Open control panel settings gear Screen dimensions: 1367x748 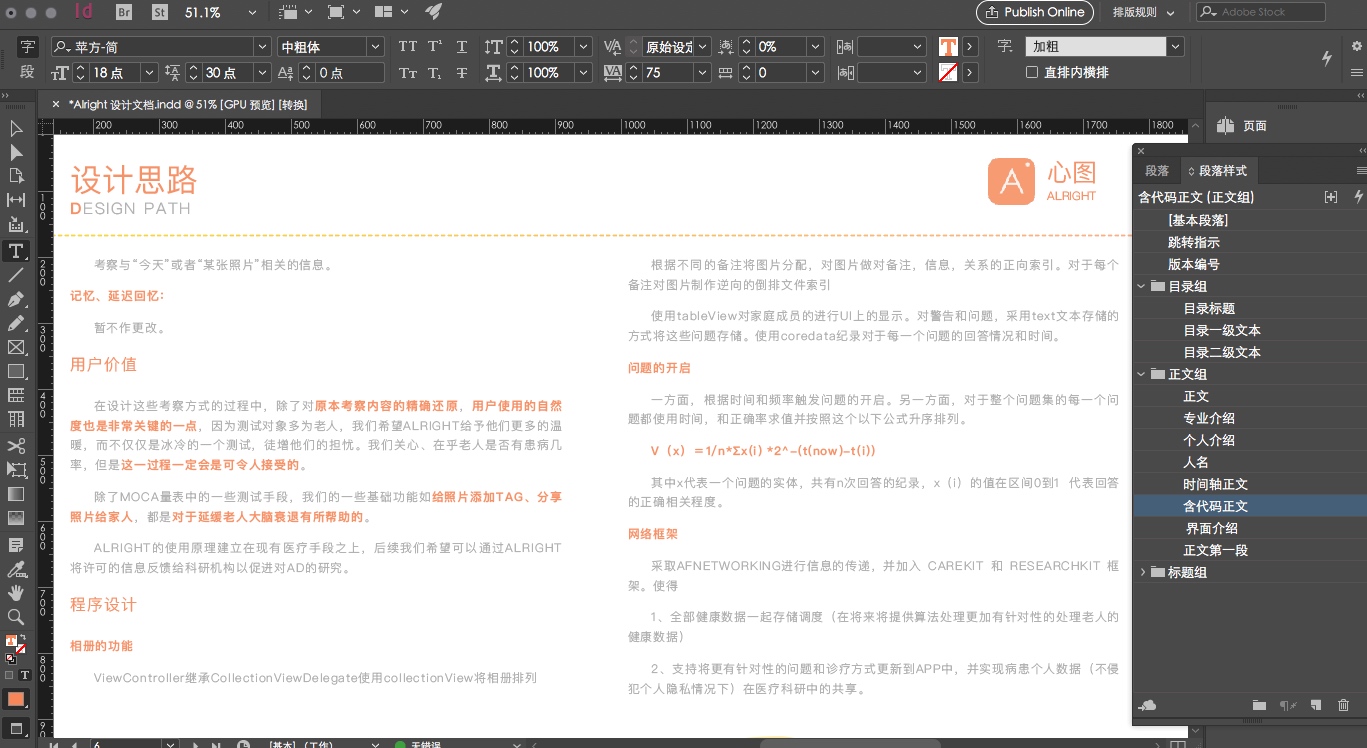(1357, 46)
